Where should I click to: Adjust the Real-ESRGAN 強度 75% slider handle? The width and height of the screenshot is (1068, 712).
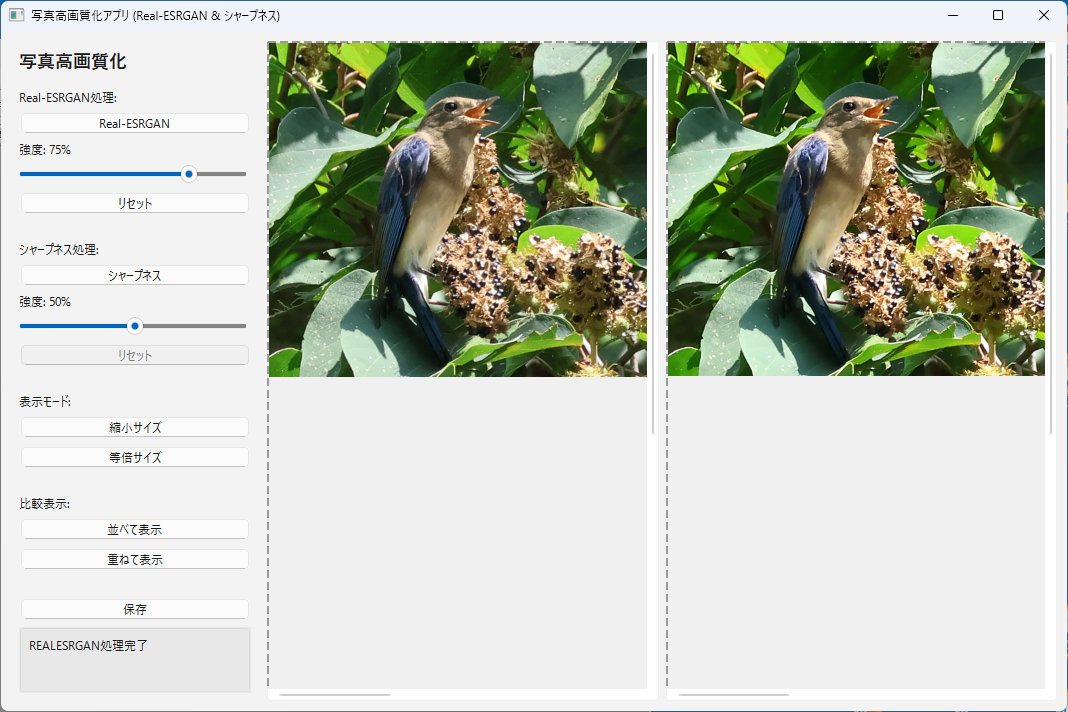[189, 174]
